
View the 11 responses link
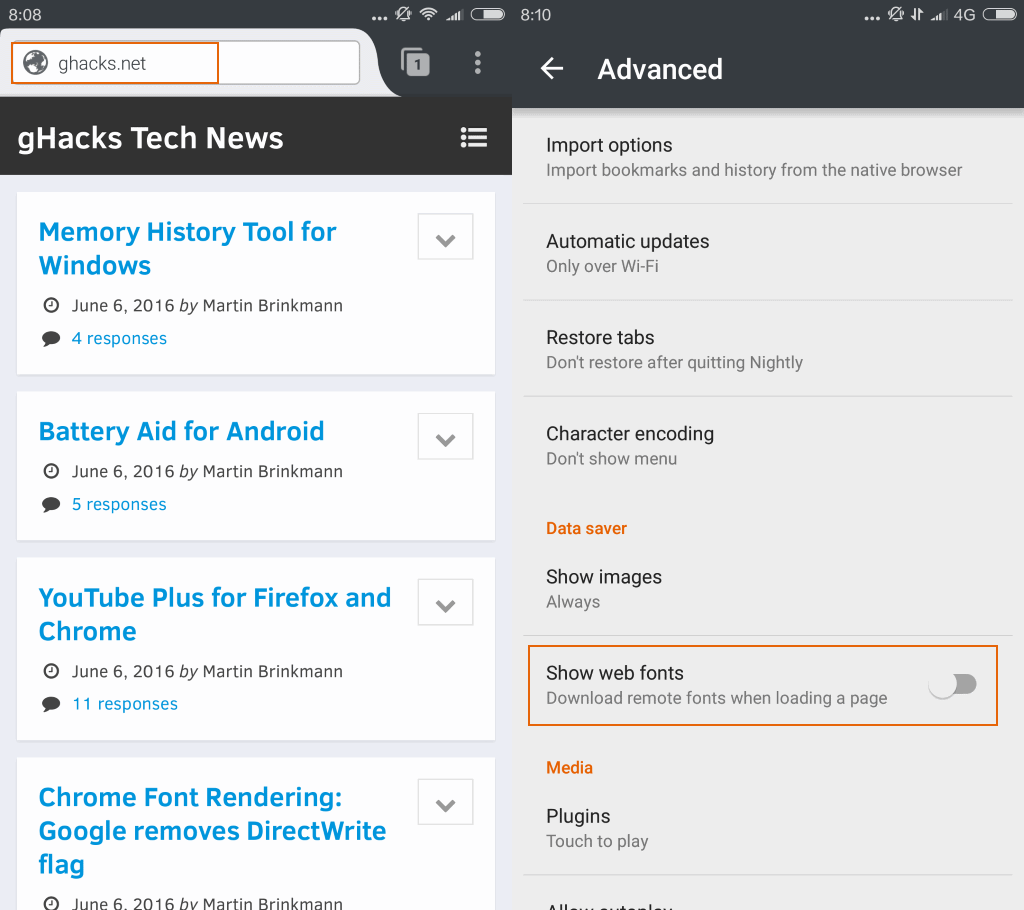tap(125, 704)
